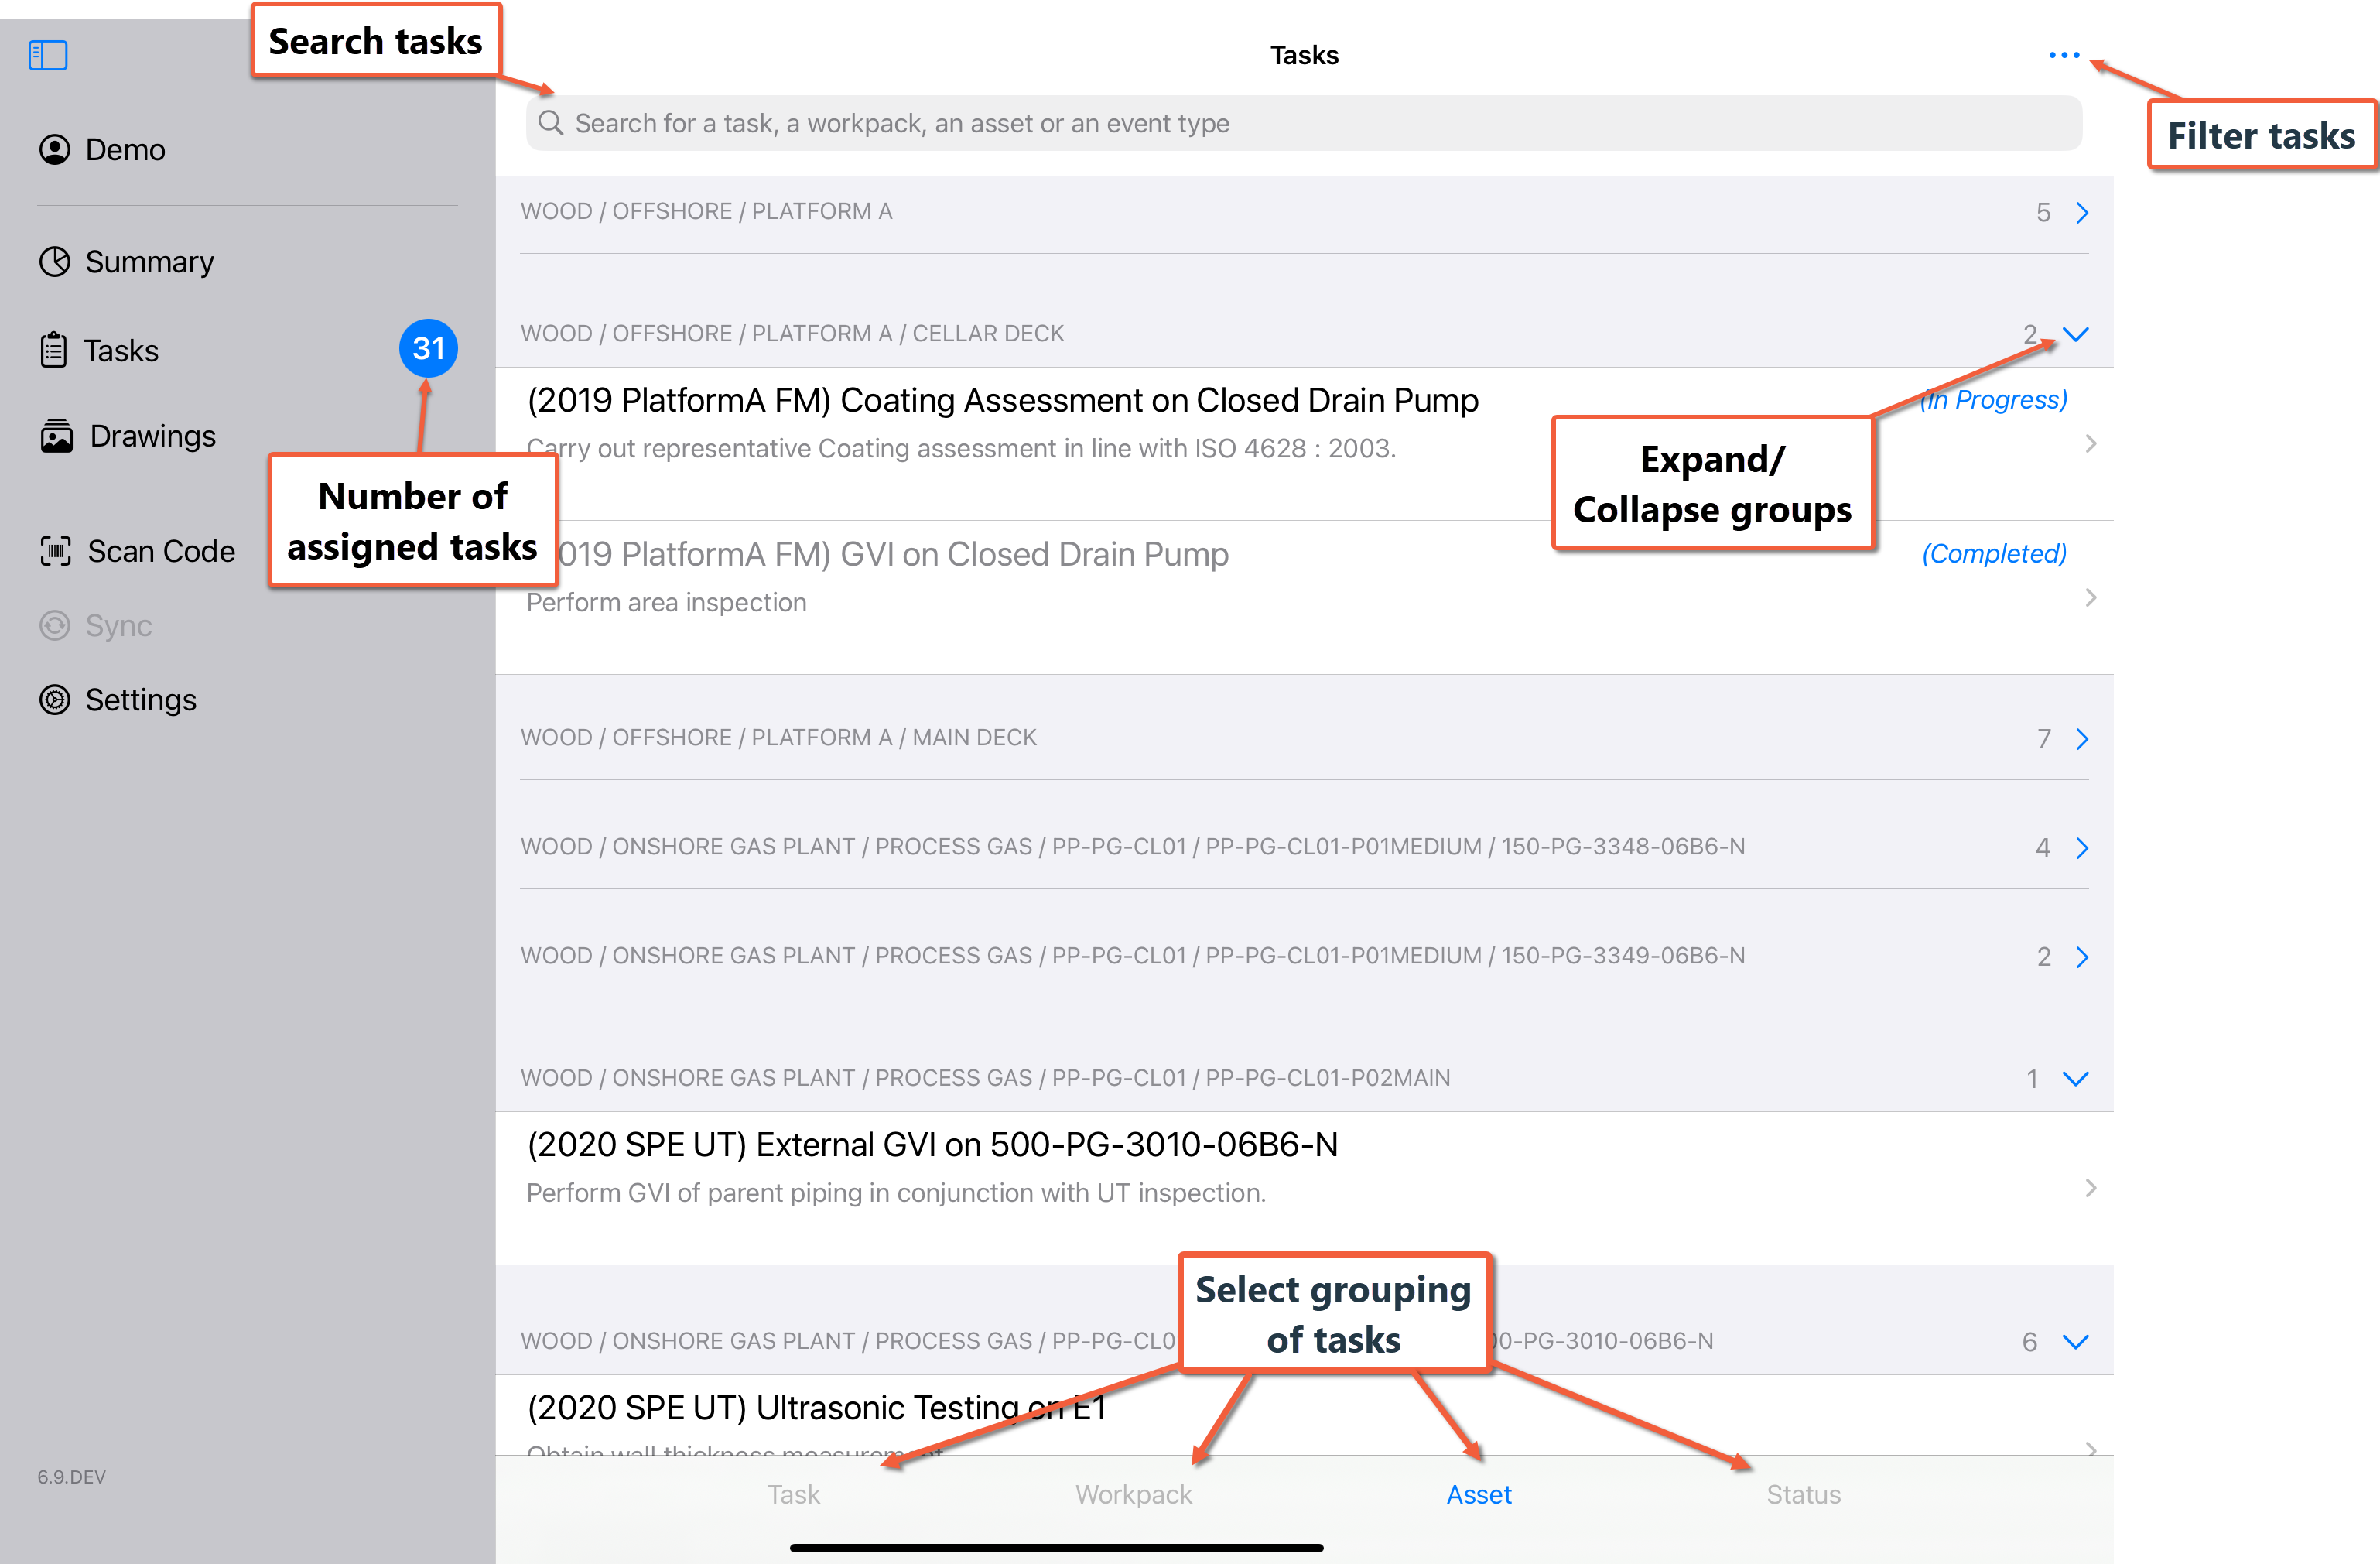Screen dimensions: 2380x1564
Task: Open the three-dot filter menu
Action: click(x=2063, y=55)
